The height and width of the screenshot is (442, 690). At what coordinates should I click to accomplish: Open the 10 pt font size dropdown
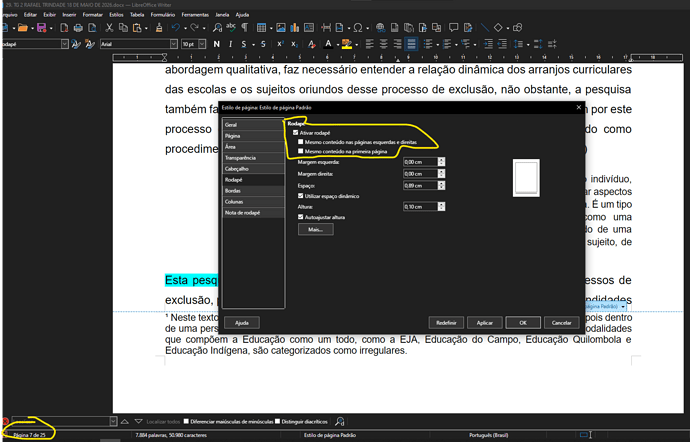click(202, 44)
